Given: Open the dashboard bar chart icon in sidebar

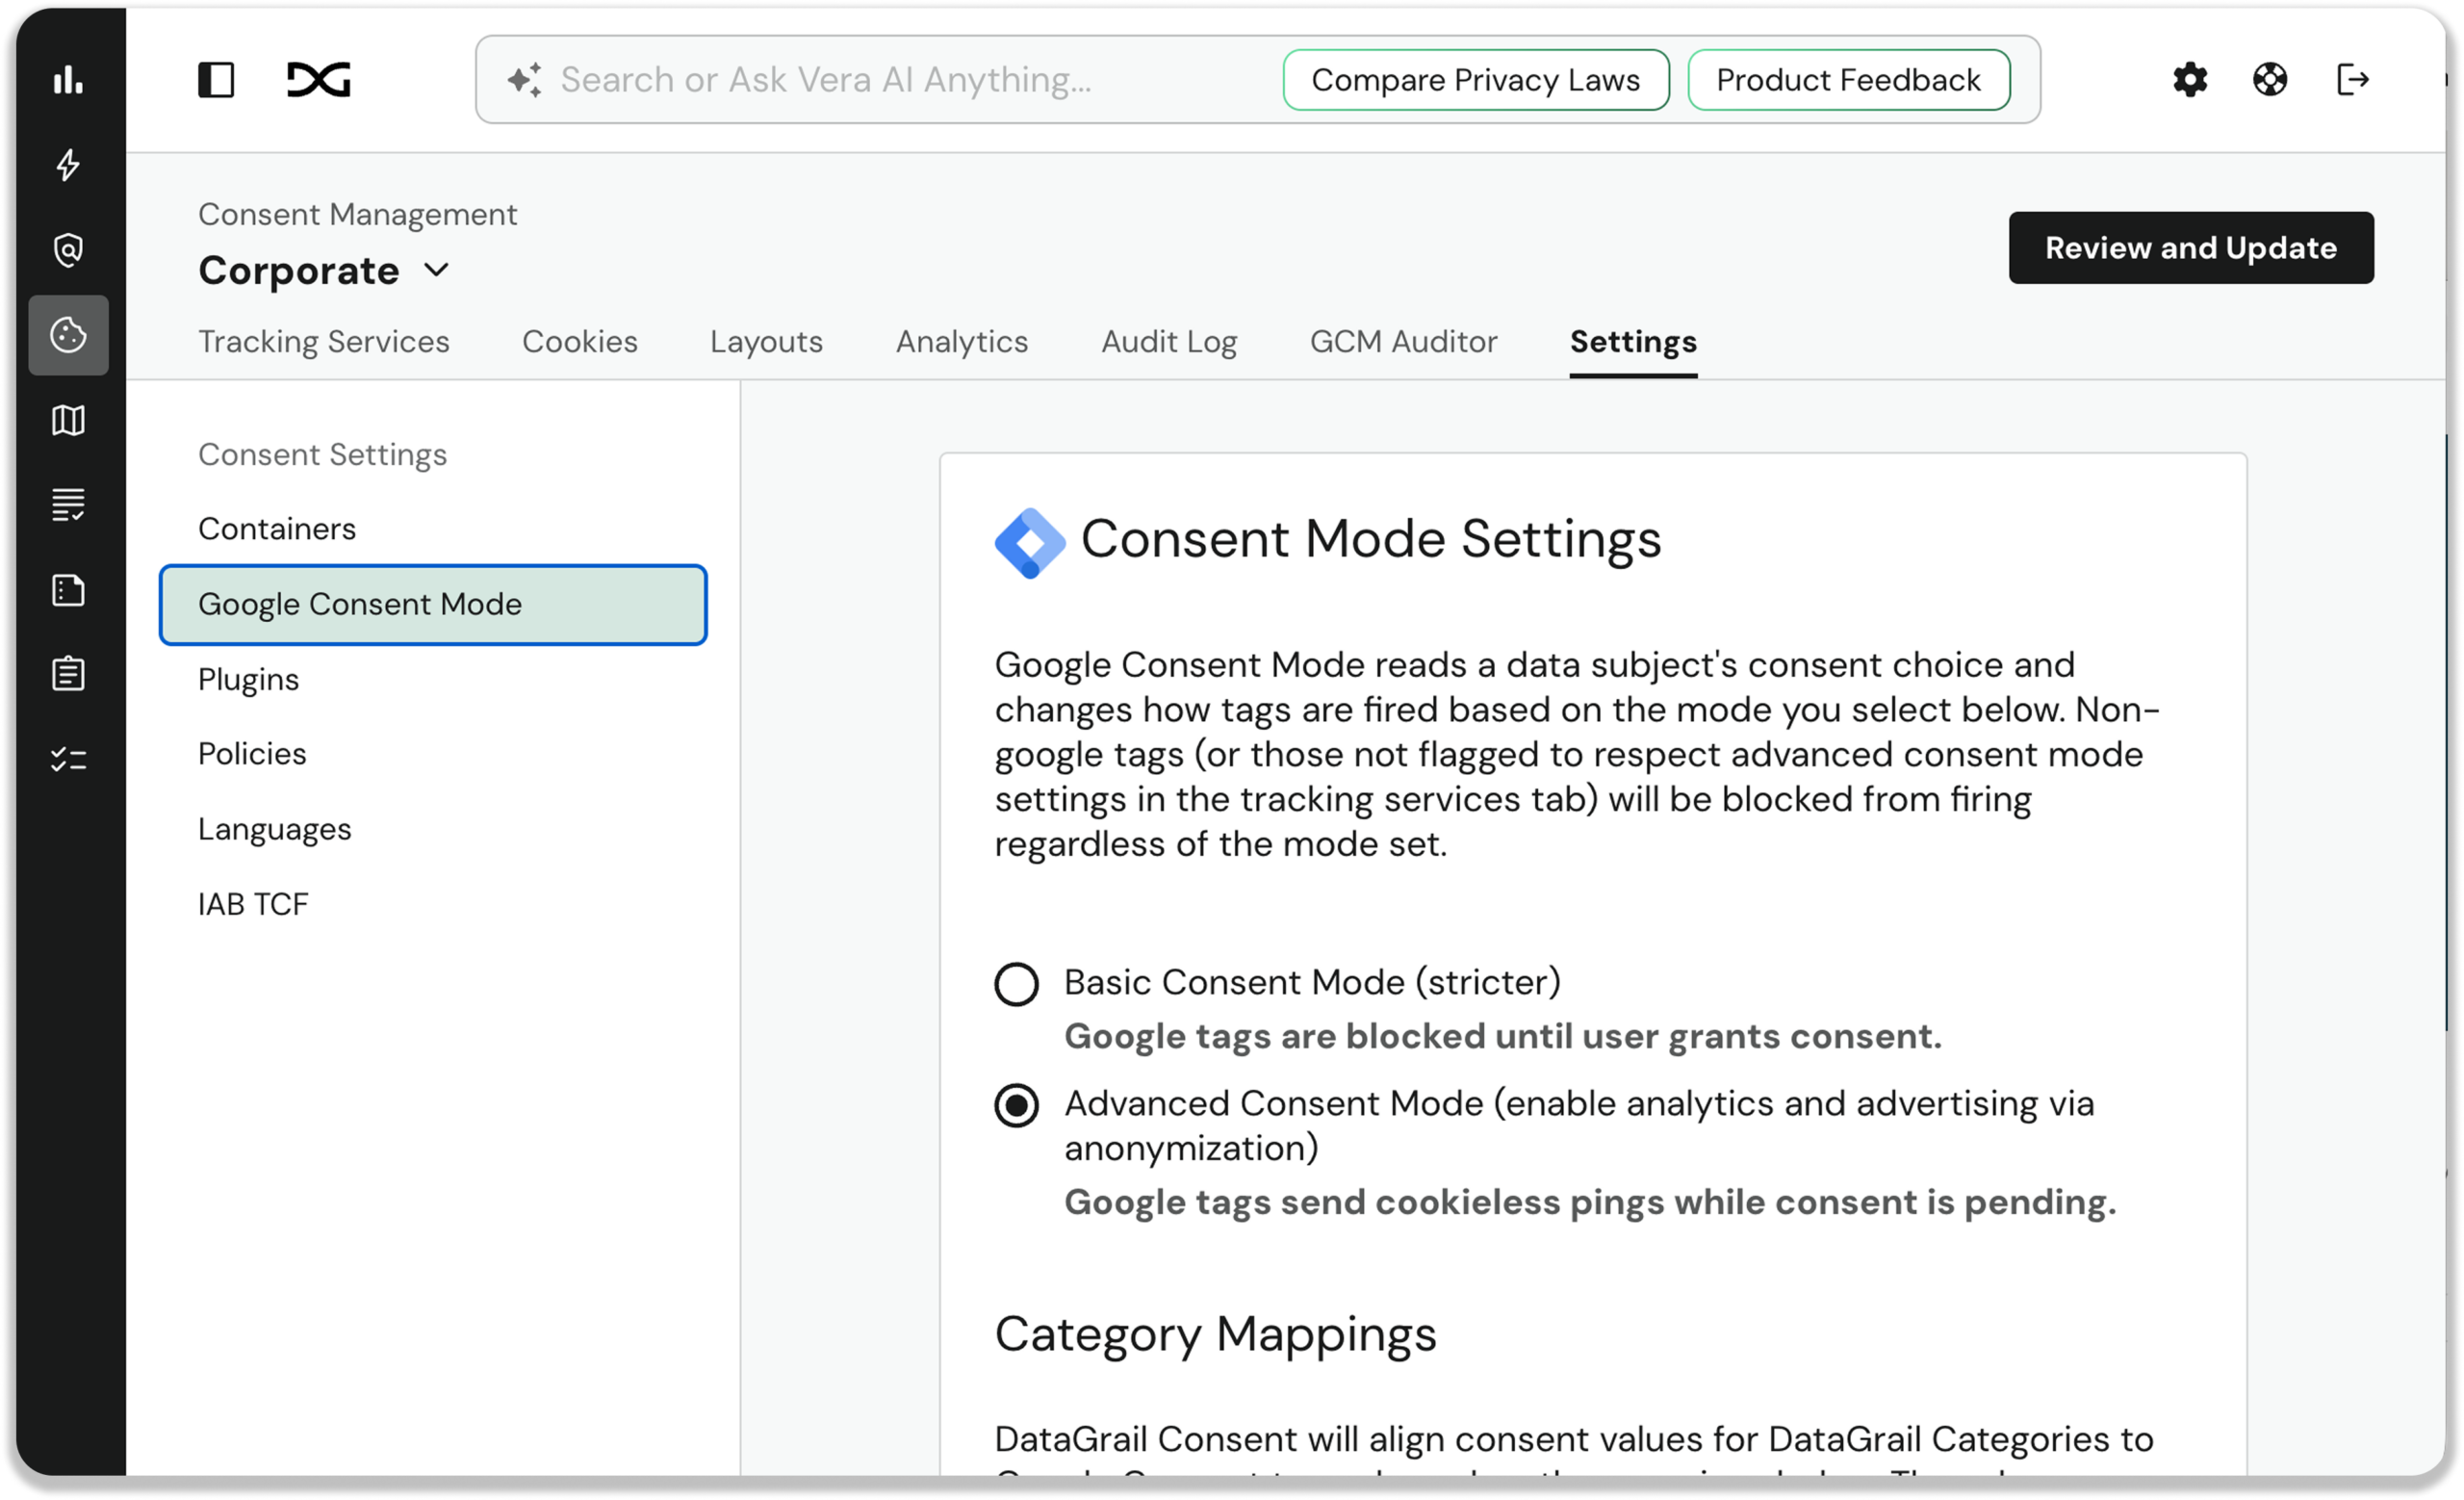Looking at the screenshot, I should 68,79.
